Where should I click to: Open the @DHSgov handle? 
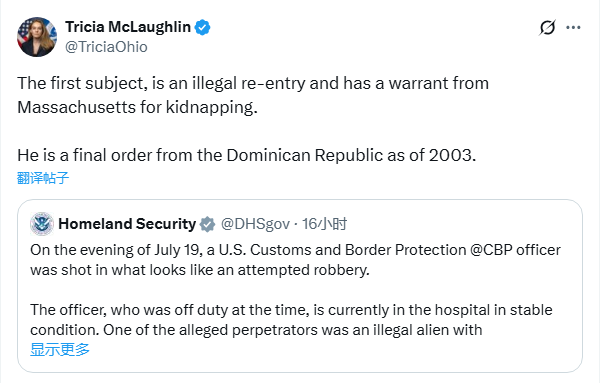coord(255,224)
